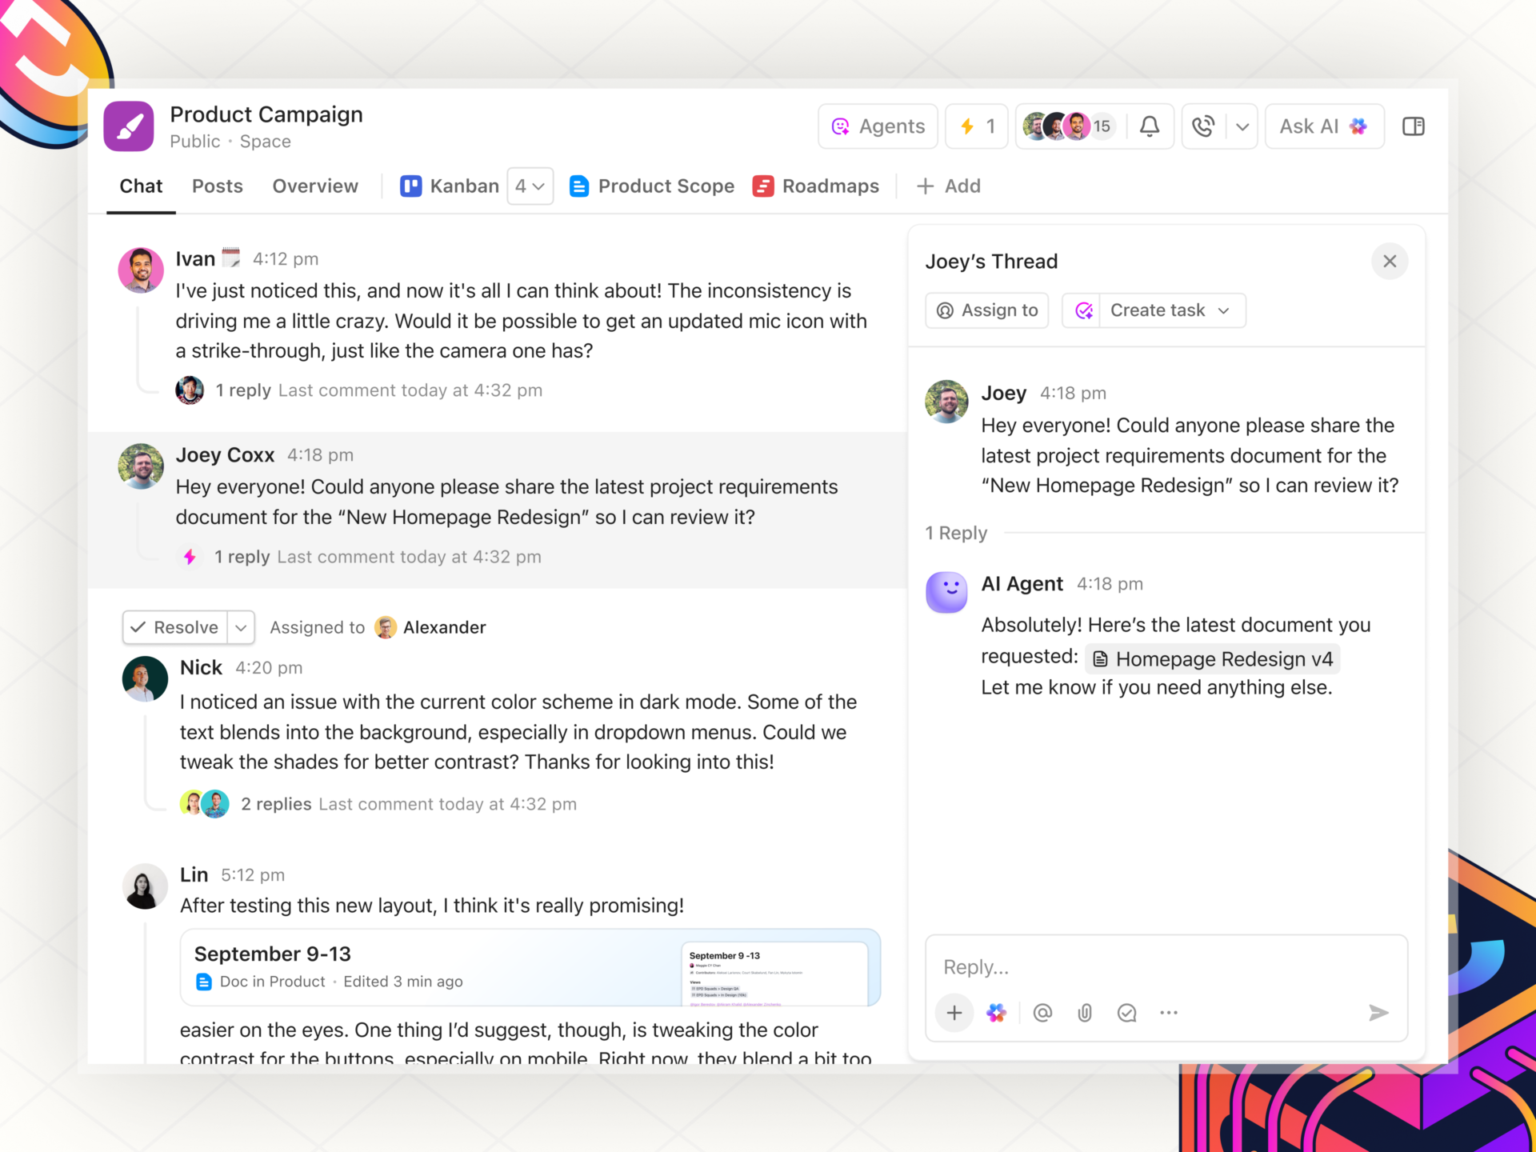Expand the call options chevron
Screen dimensions: 1536x1152
pyautogui.click(x=1242, y=126)
